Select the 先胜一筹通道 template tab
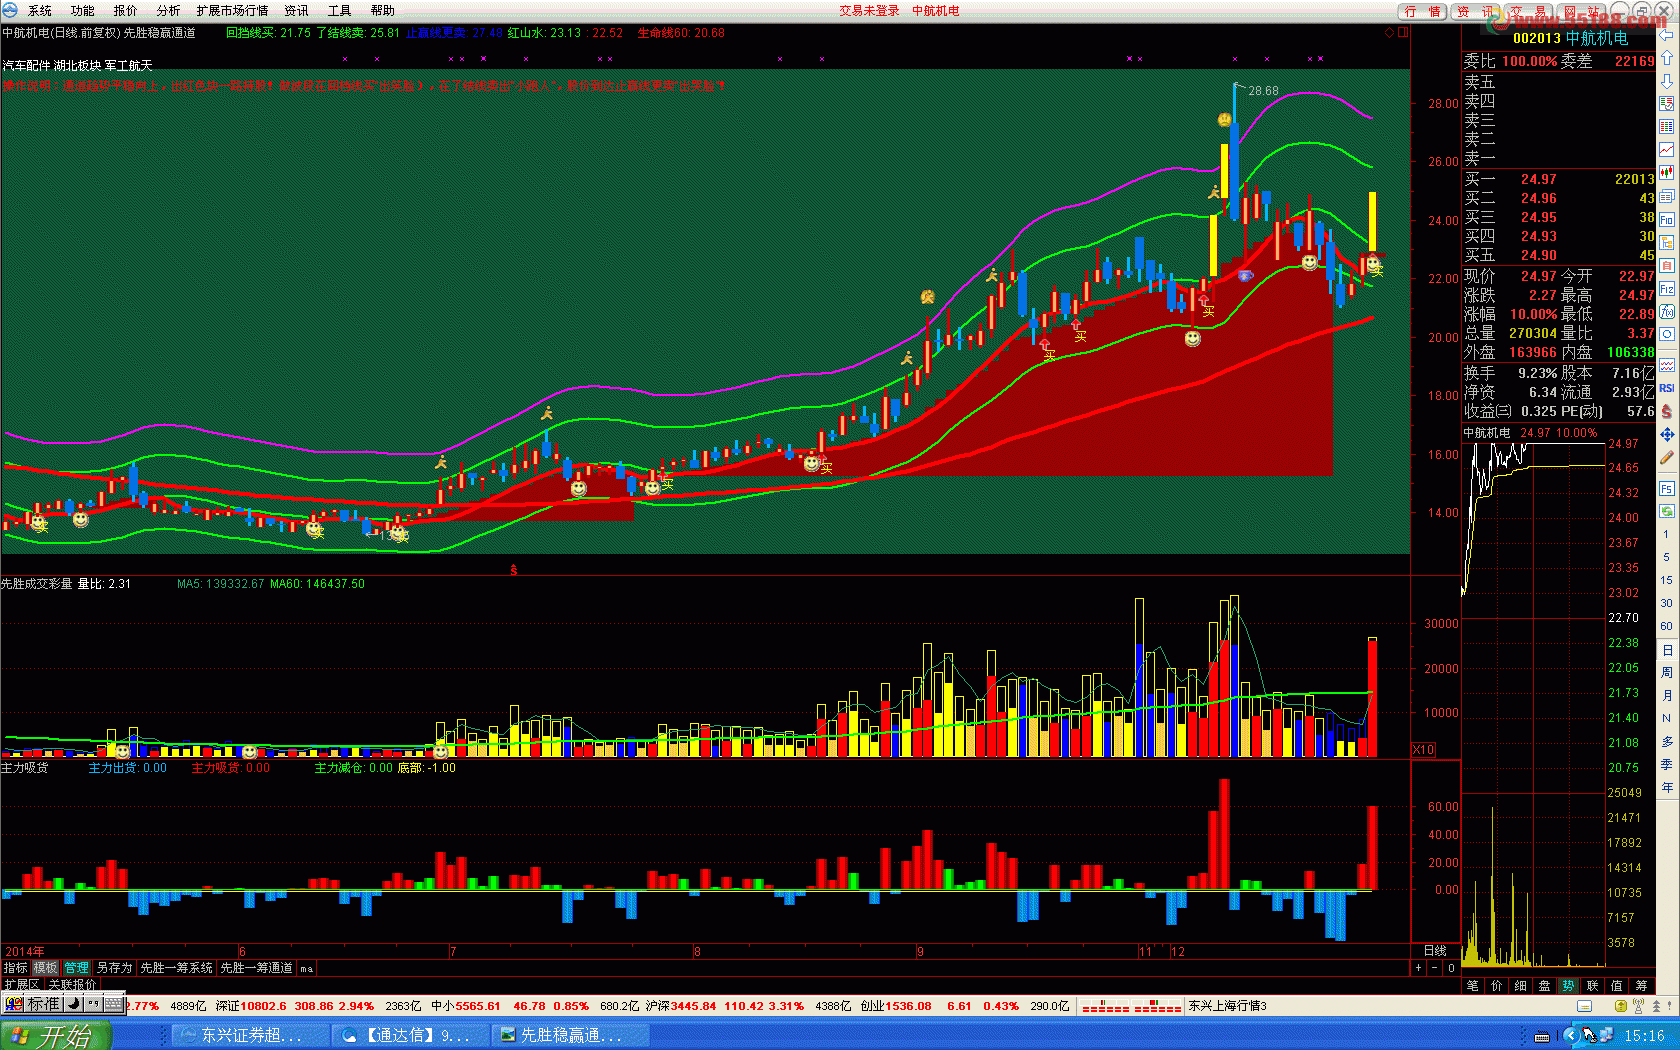The width and height of the screenshot is (1680, 1050). [256, 968]
